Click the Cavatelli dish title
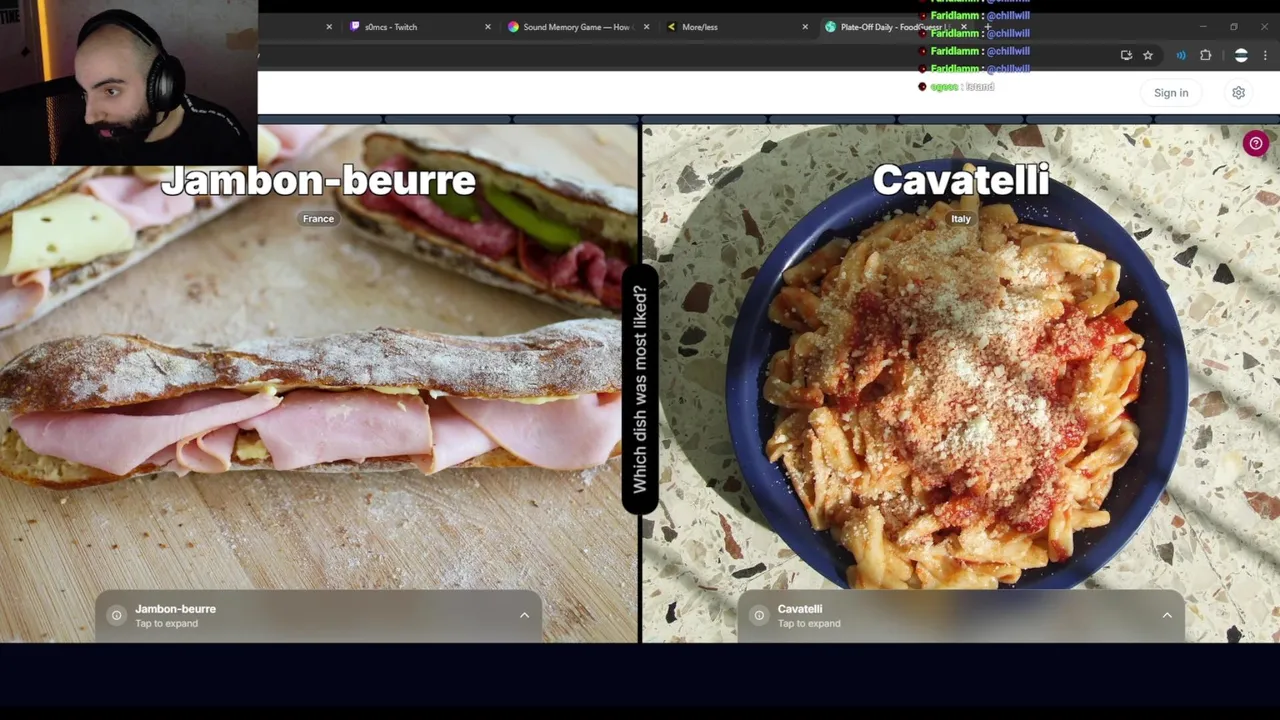The height and width of the screenshot is (720, 1280). pos(961,181)
